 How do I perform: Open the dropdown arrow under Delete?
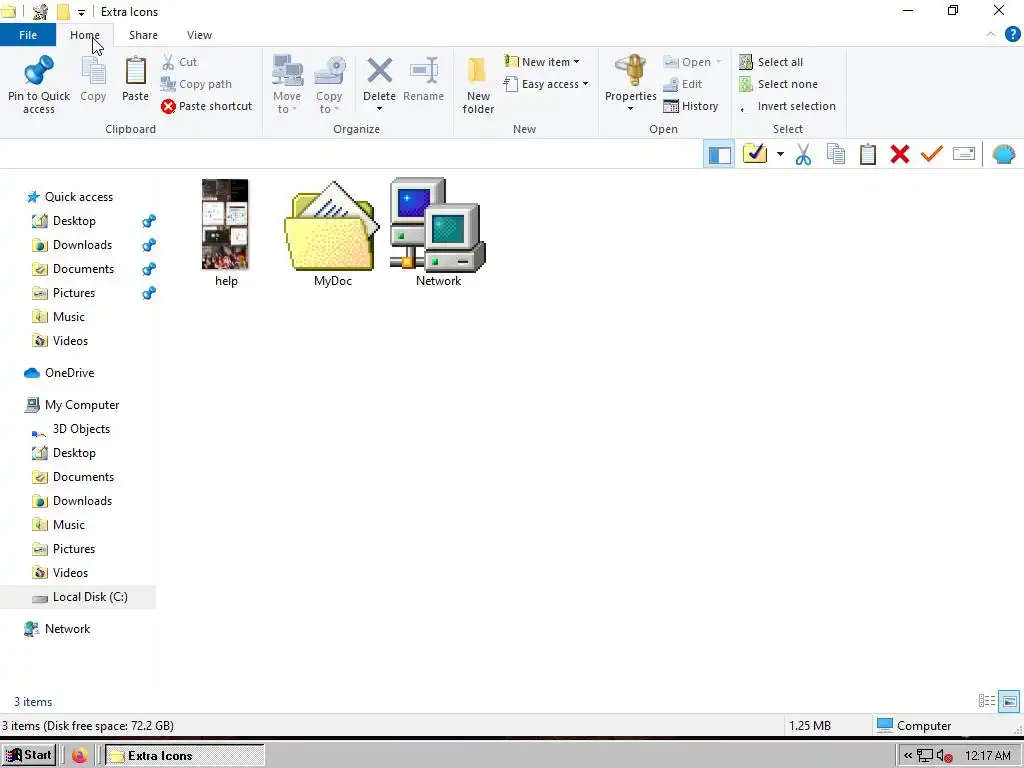point(379,109)
